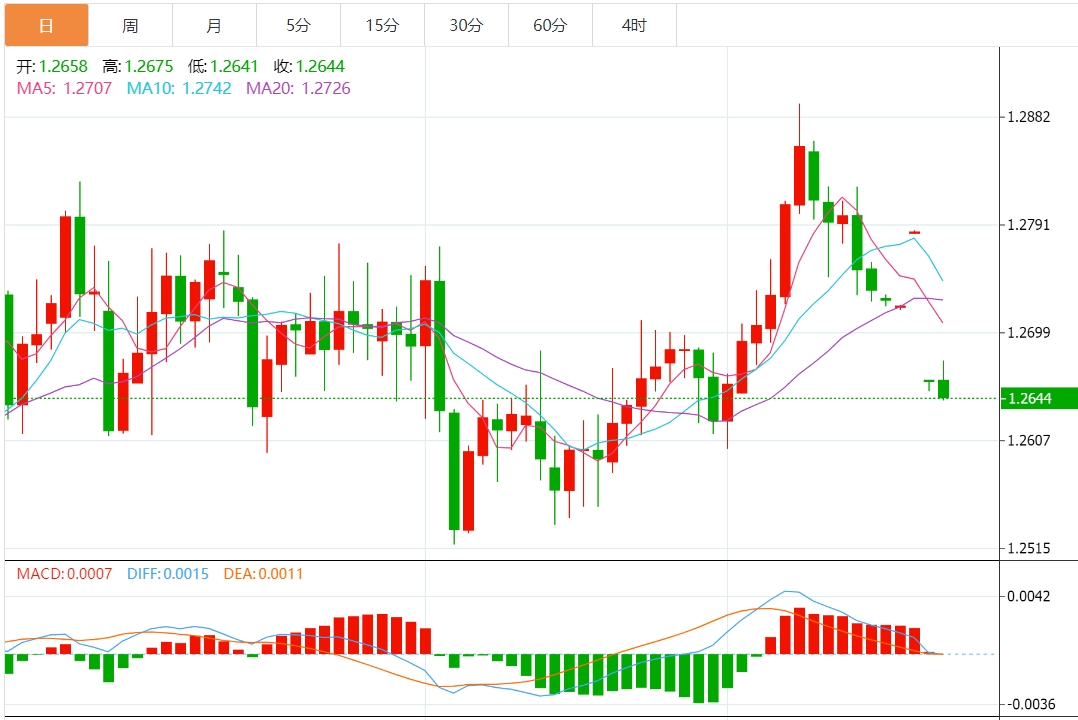This screenshot has height=720, width=1078.
Task: Click the 1.2882 price axis label
Action: pos(1028,117)
